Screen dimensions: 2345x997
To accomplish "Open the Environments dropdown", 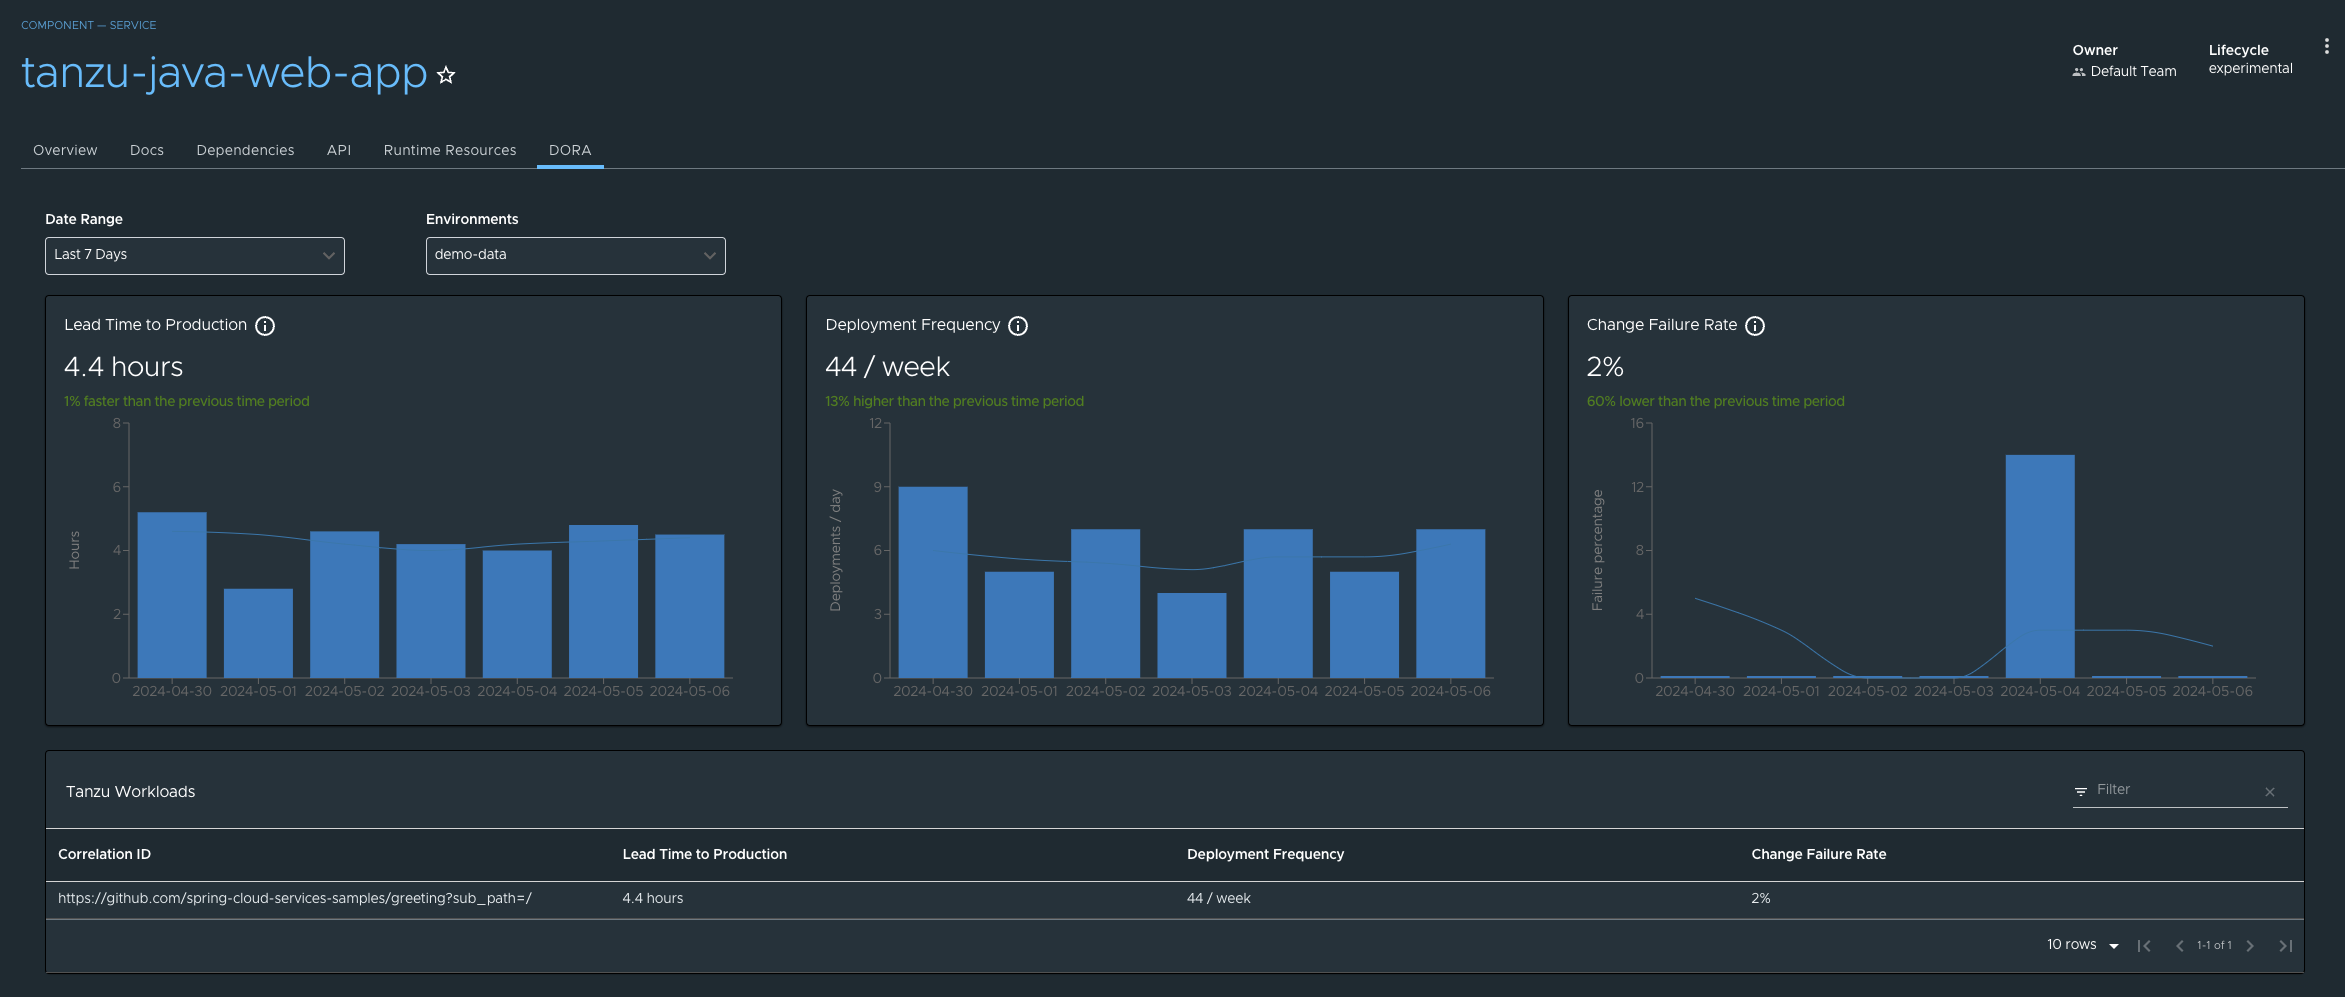I will click(x=576, y=256).
